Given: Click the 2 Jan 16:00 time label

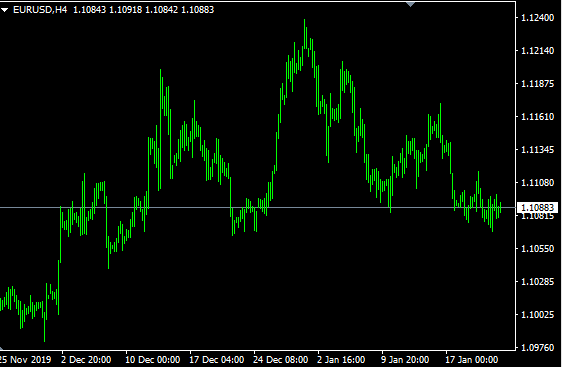Looking at the screenshot, I should point(341,359).
